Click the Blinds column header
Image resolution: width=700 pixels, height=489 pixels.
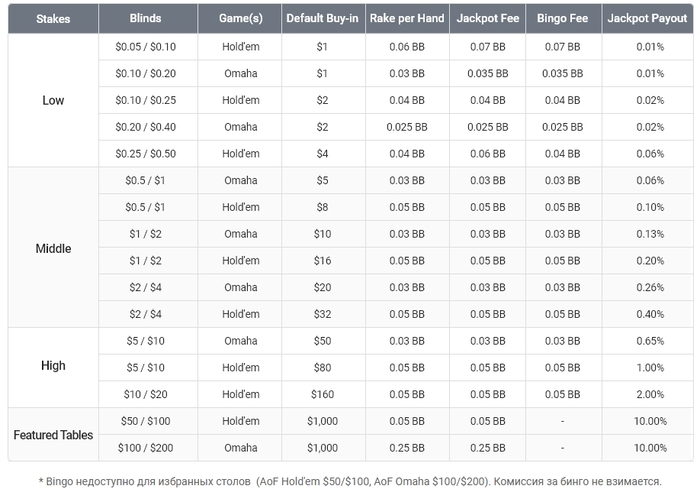click(145, 19)
